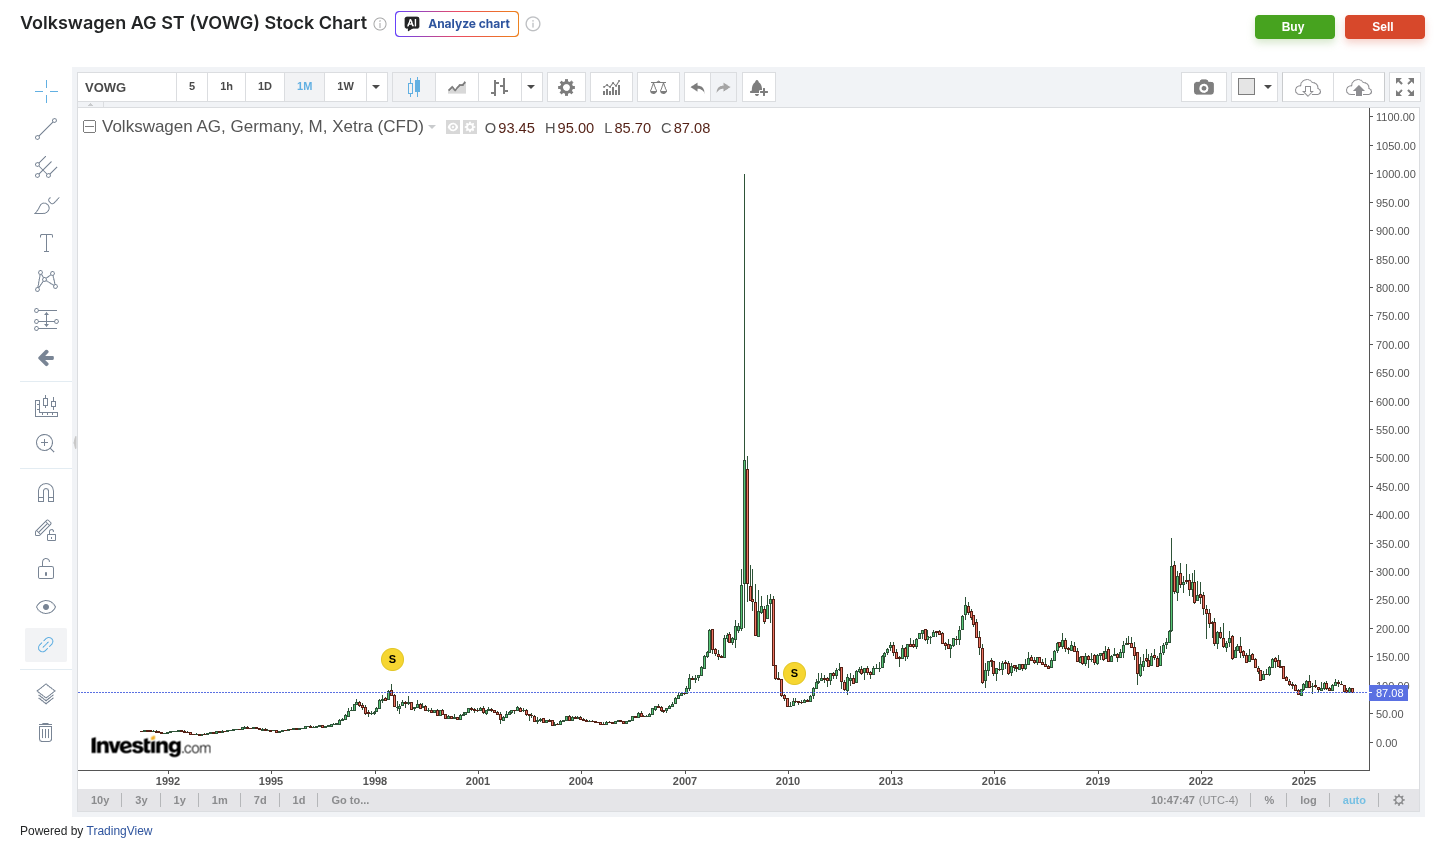The height and width of the screenshot is (853, 1437).
Task: Select the pitchfork drawing tool
Action: (x=46, y=167)
